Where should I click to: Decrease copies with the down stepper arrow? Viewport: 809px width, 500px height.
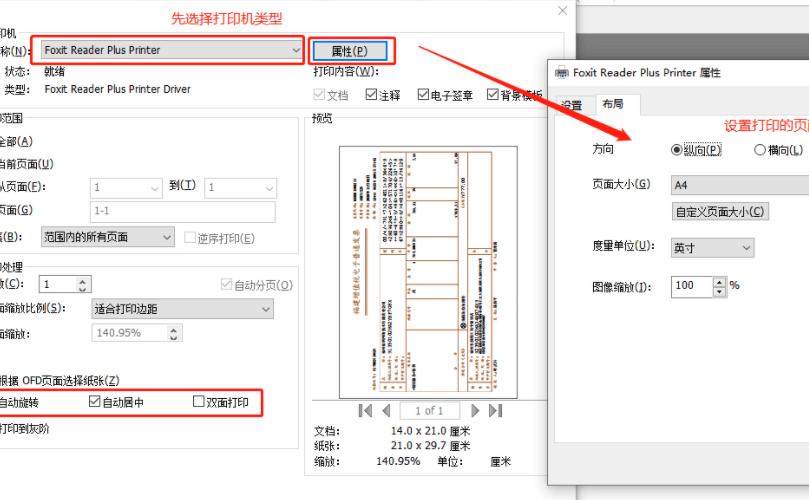click(83, 288)
